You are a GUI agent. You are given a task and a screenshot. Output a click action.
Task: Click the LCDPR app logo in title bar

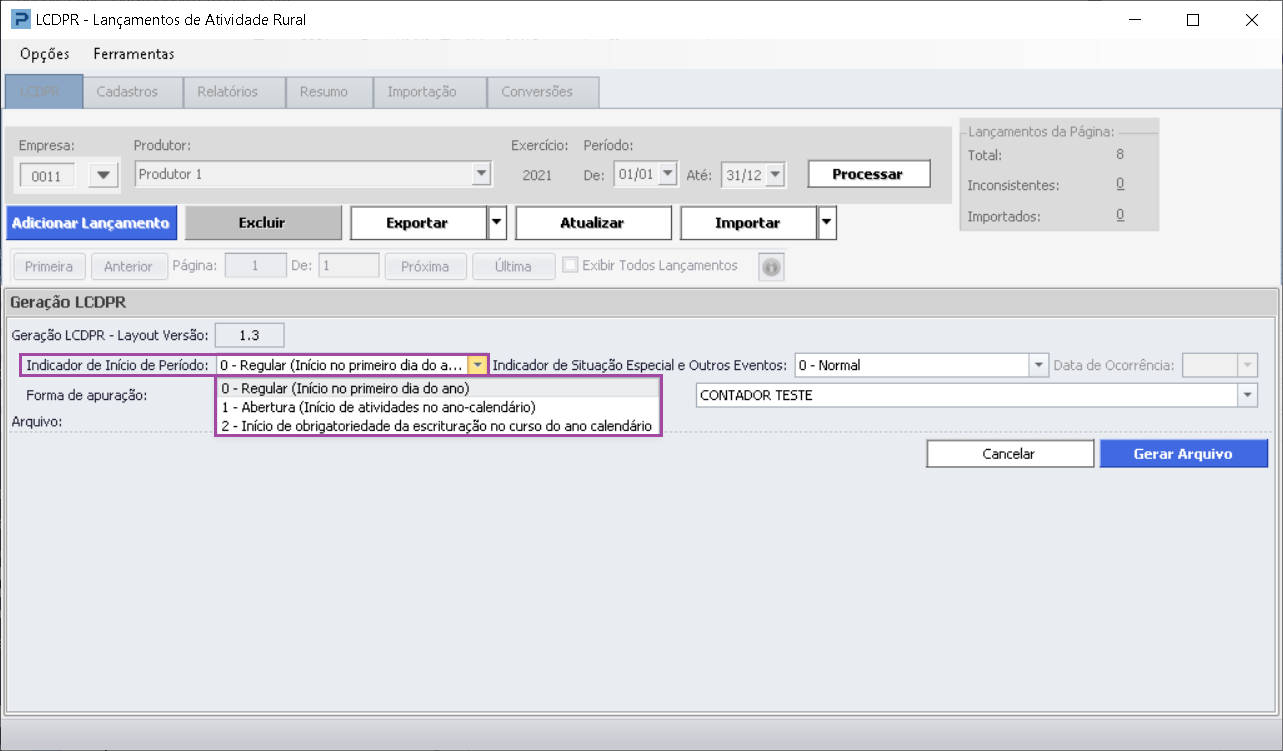tap(19, 19)
